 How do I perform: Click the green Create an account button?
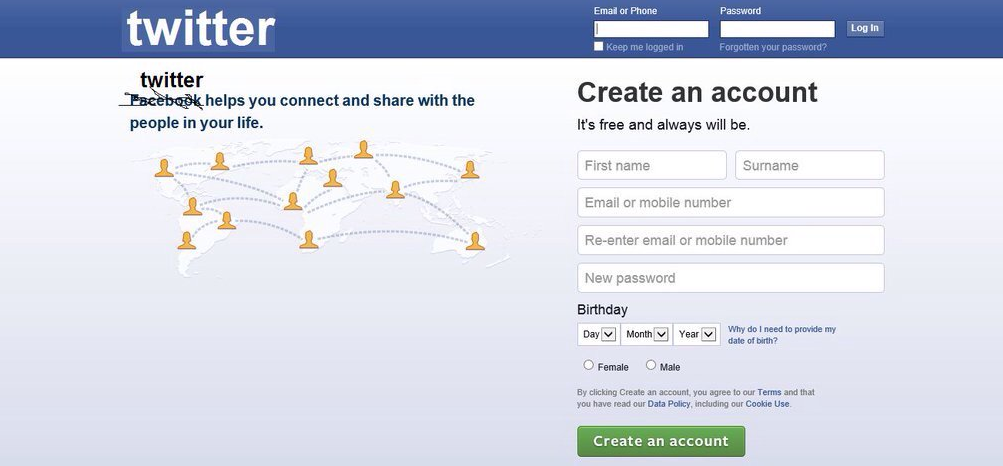click(660, 441)
